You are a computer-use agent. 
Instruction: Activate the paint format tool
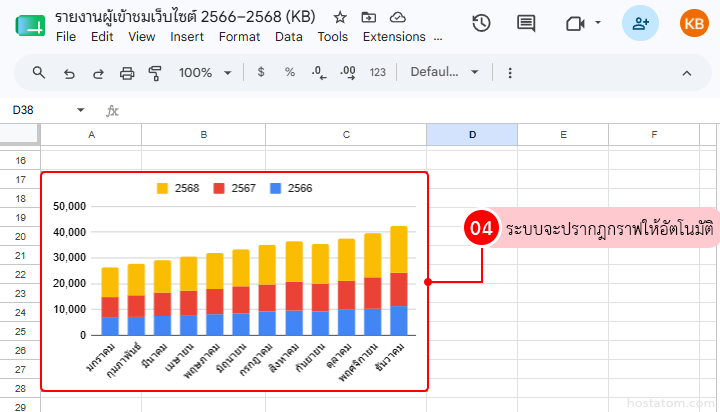point(155,73)
